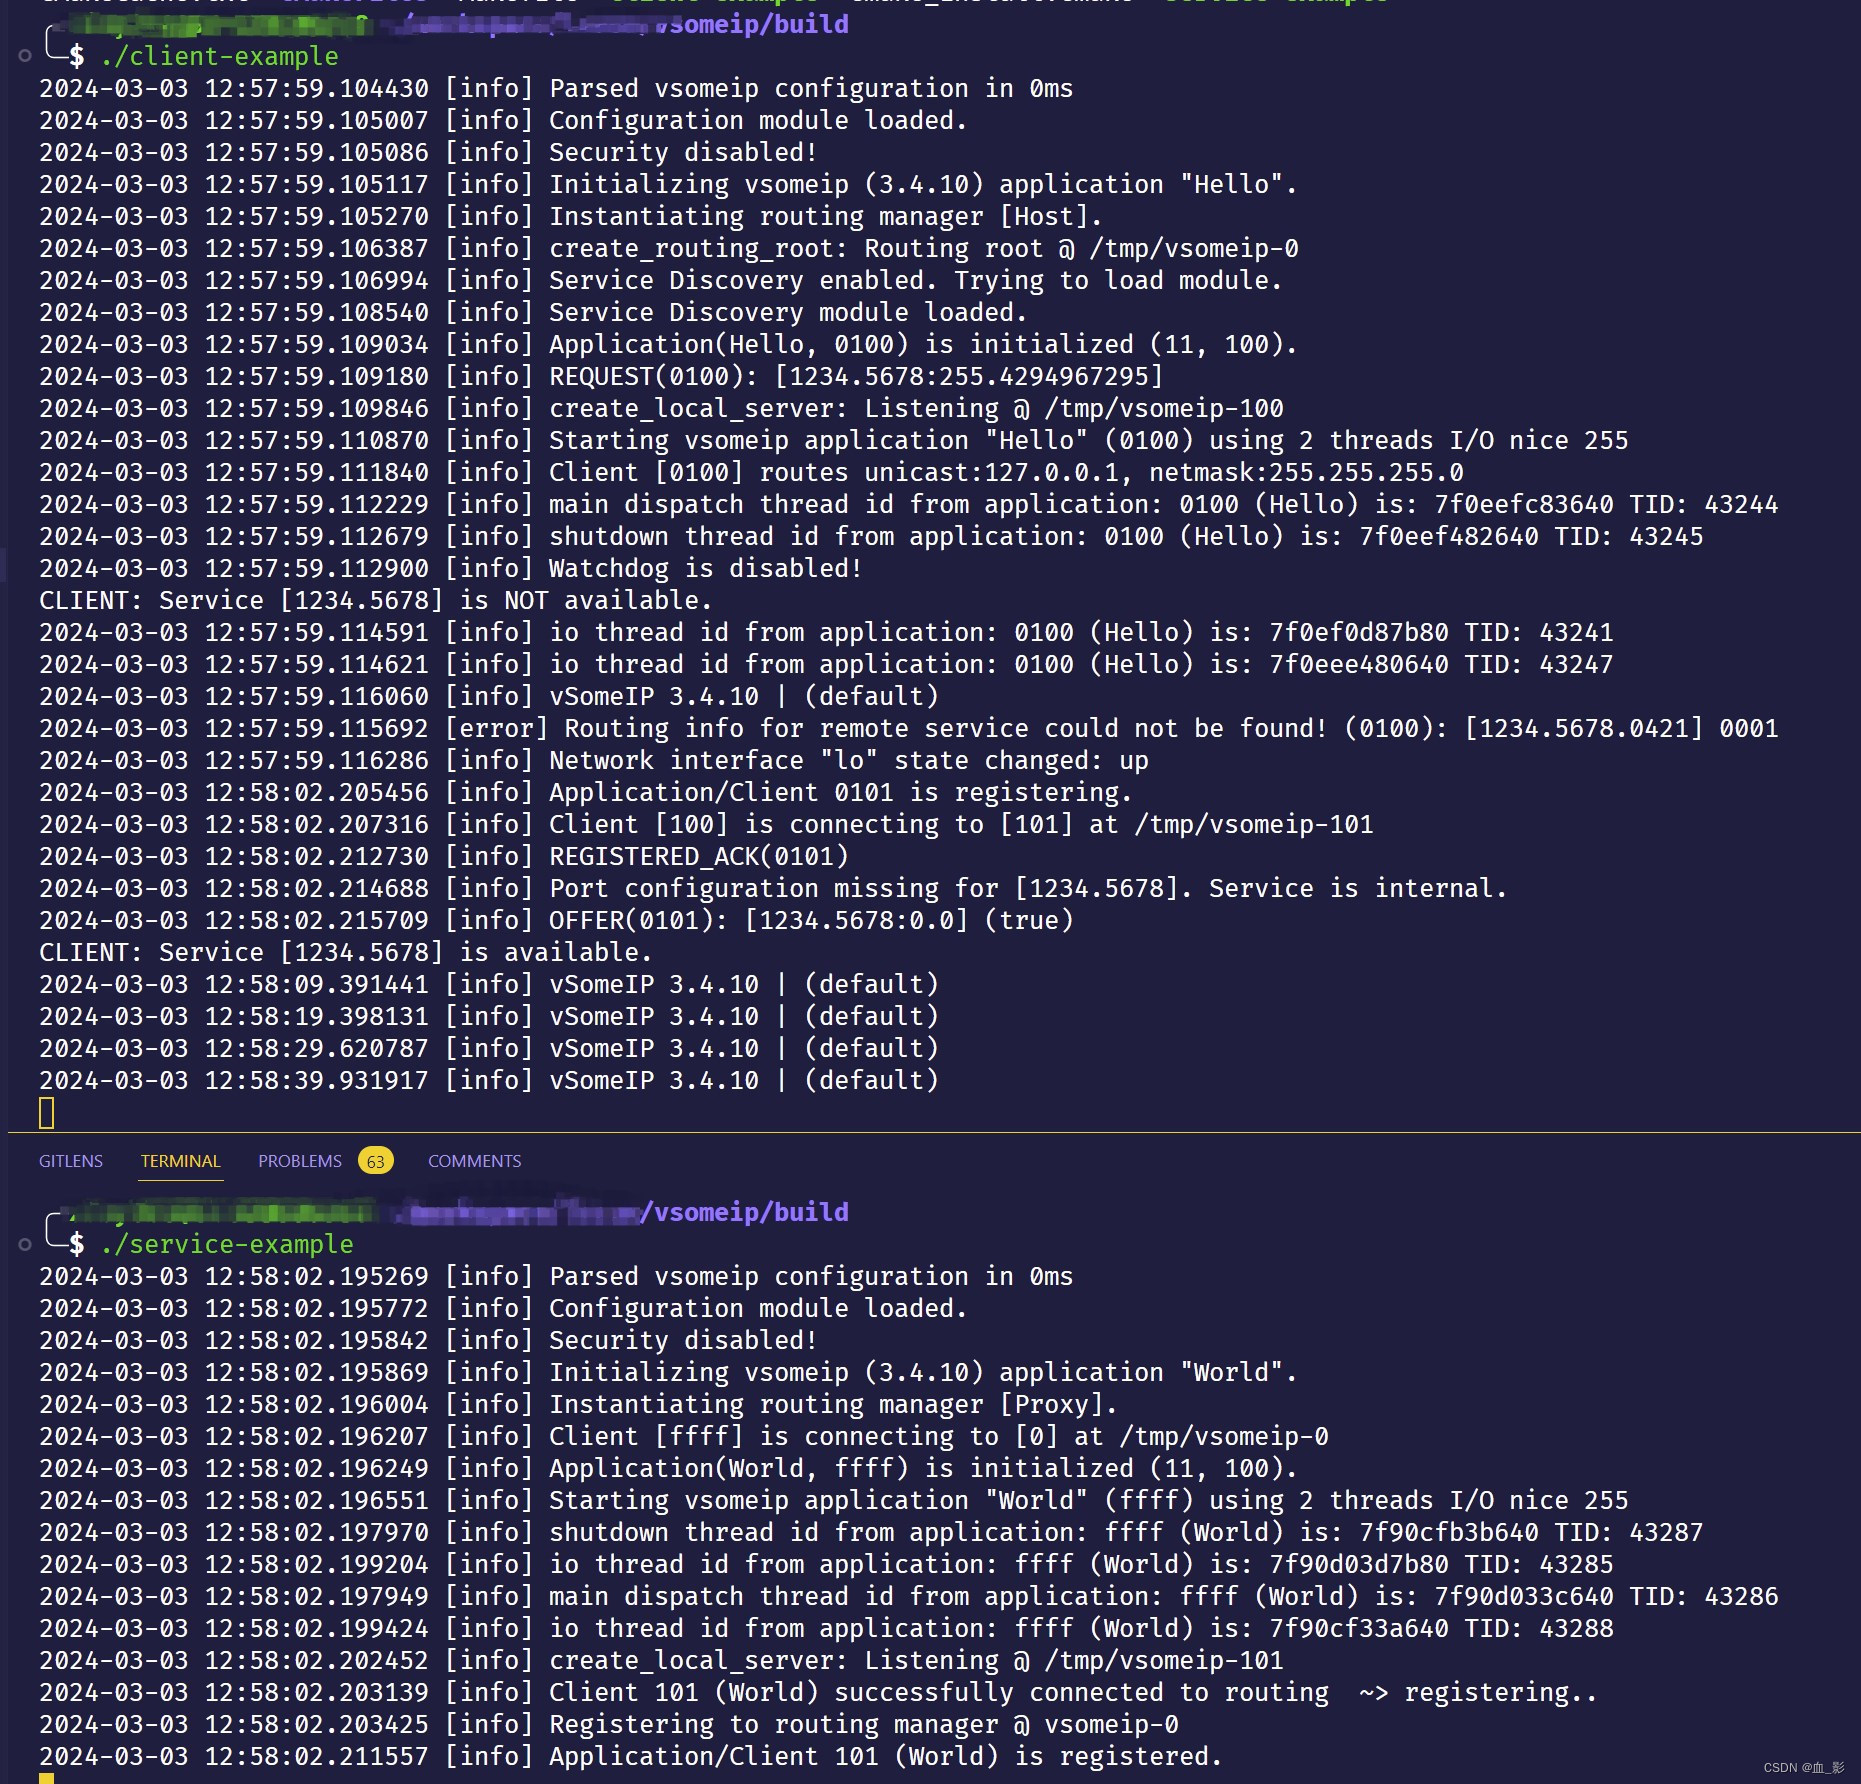The width and height of the screenshot is (1861, 1784).
Task: Click 'CLIENT: Service [1234.5678] is available.' line
Action: [x=345, y=952]
